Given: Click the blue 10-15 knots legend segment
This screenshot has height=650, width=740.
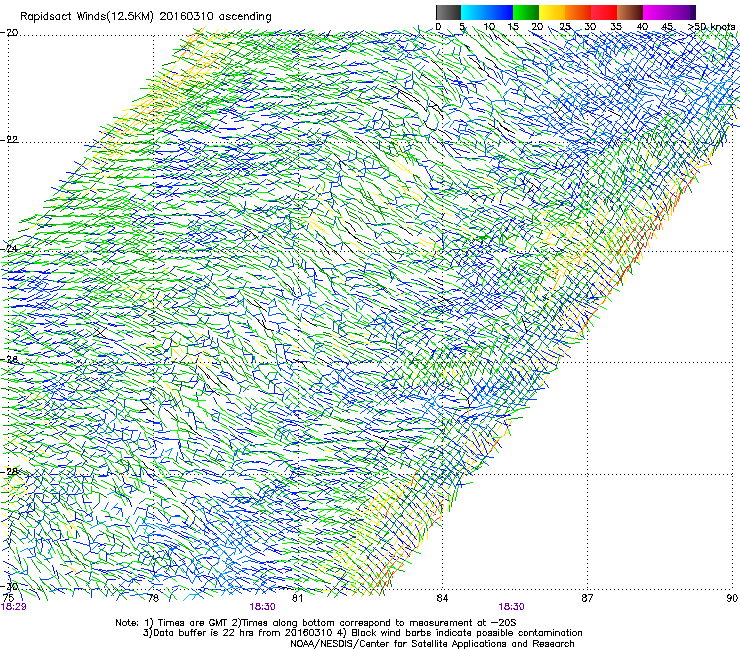Looking at the screenshot, I should click(500, 12).
